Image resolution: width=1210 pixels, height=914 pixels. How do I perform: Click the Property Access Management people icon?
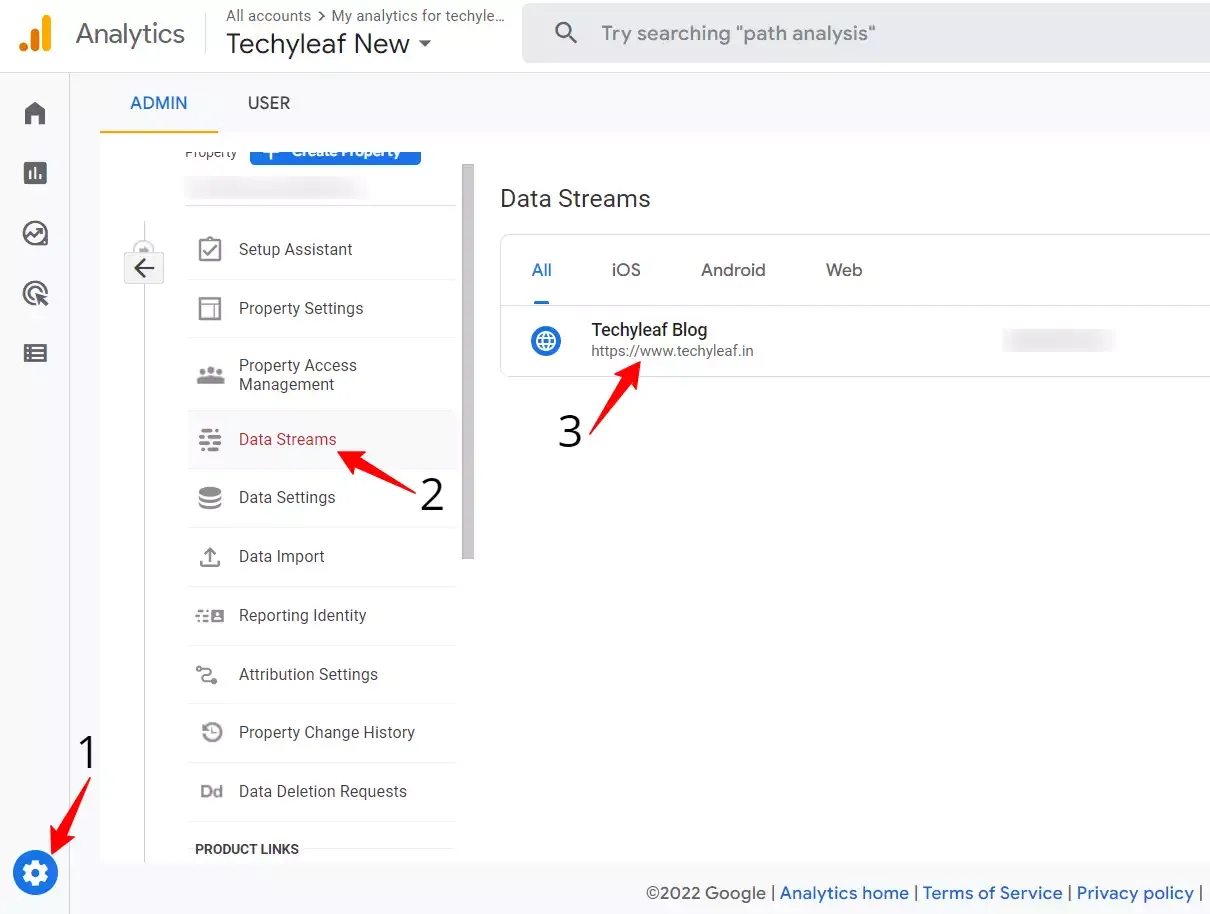pos(210,375)
